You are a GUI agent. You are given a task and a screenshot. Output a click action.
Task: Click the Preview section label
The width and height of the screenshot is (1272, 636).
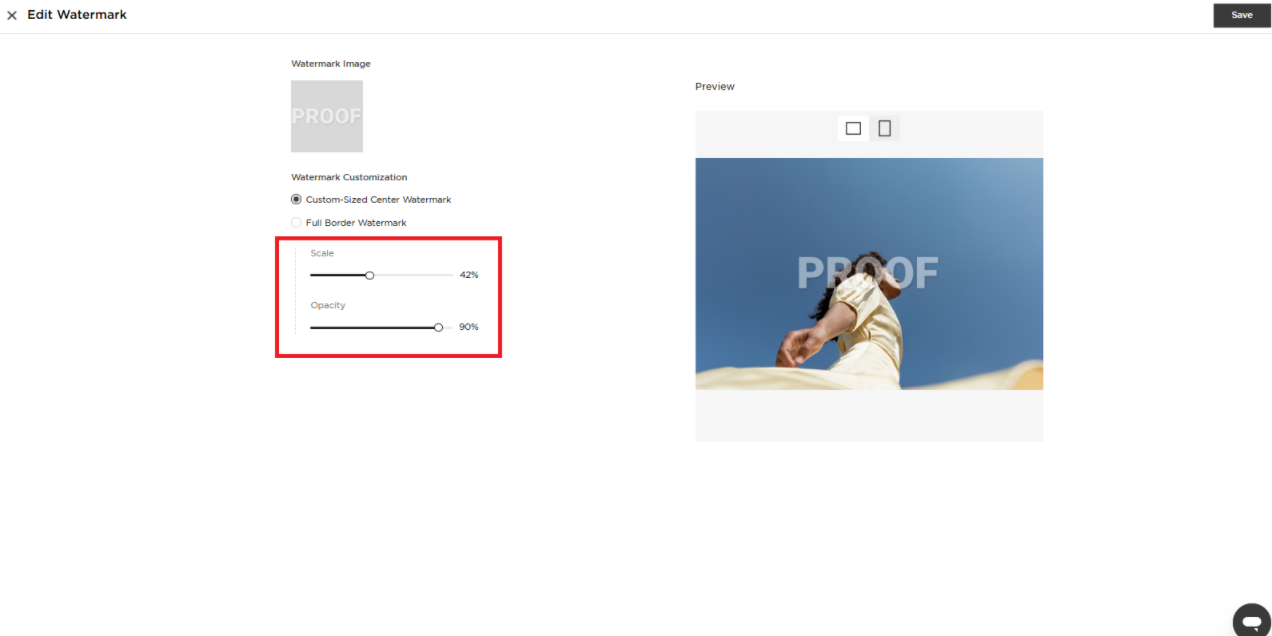click(x=715, y=87)
